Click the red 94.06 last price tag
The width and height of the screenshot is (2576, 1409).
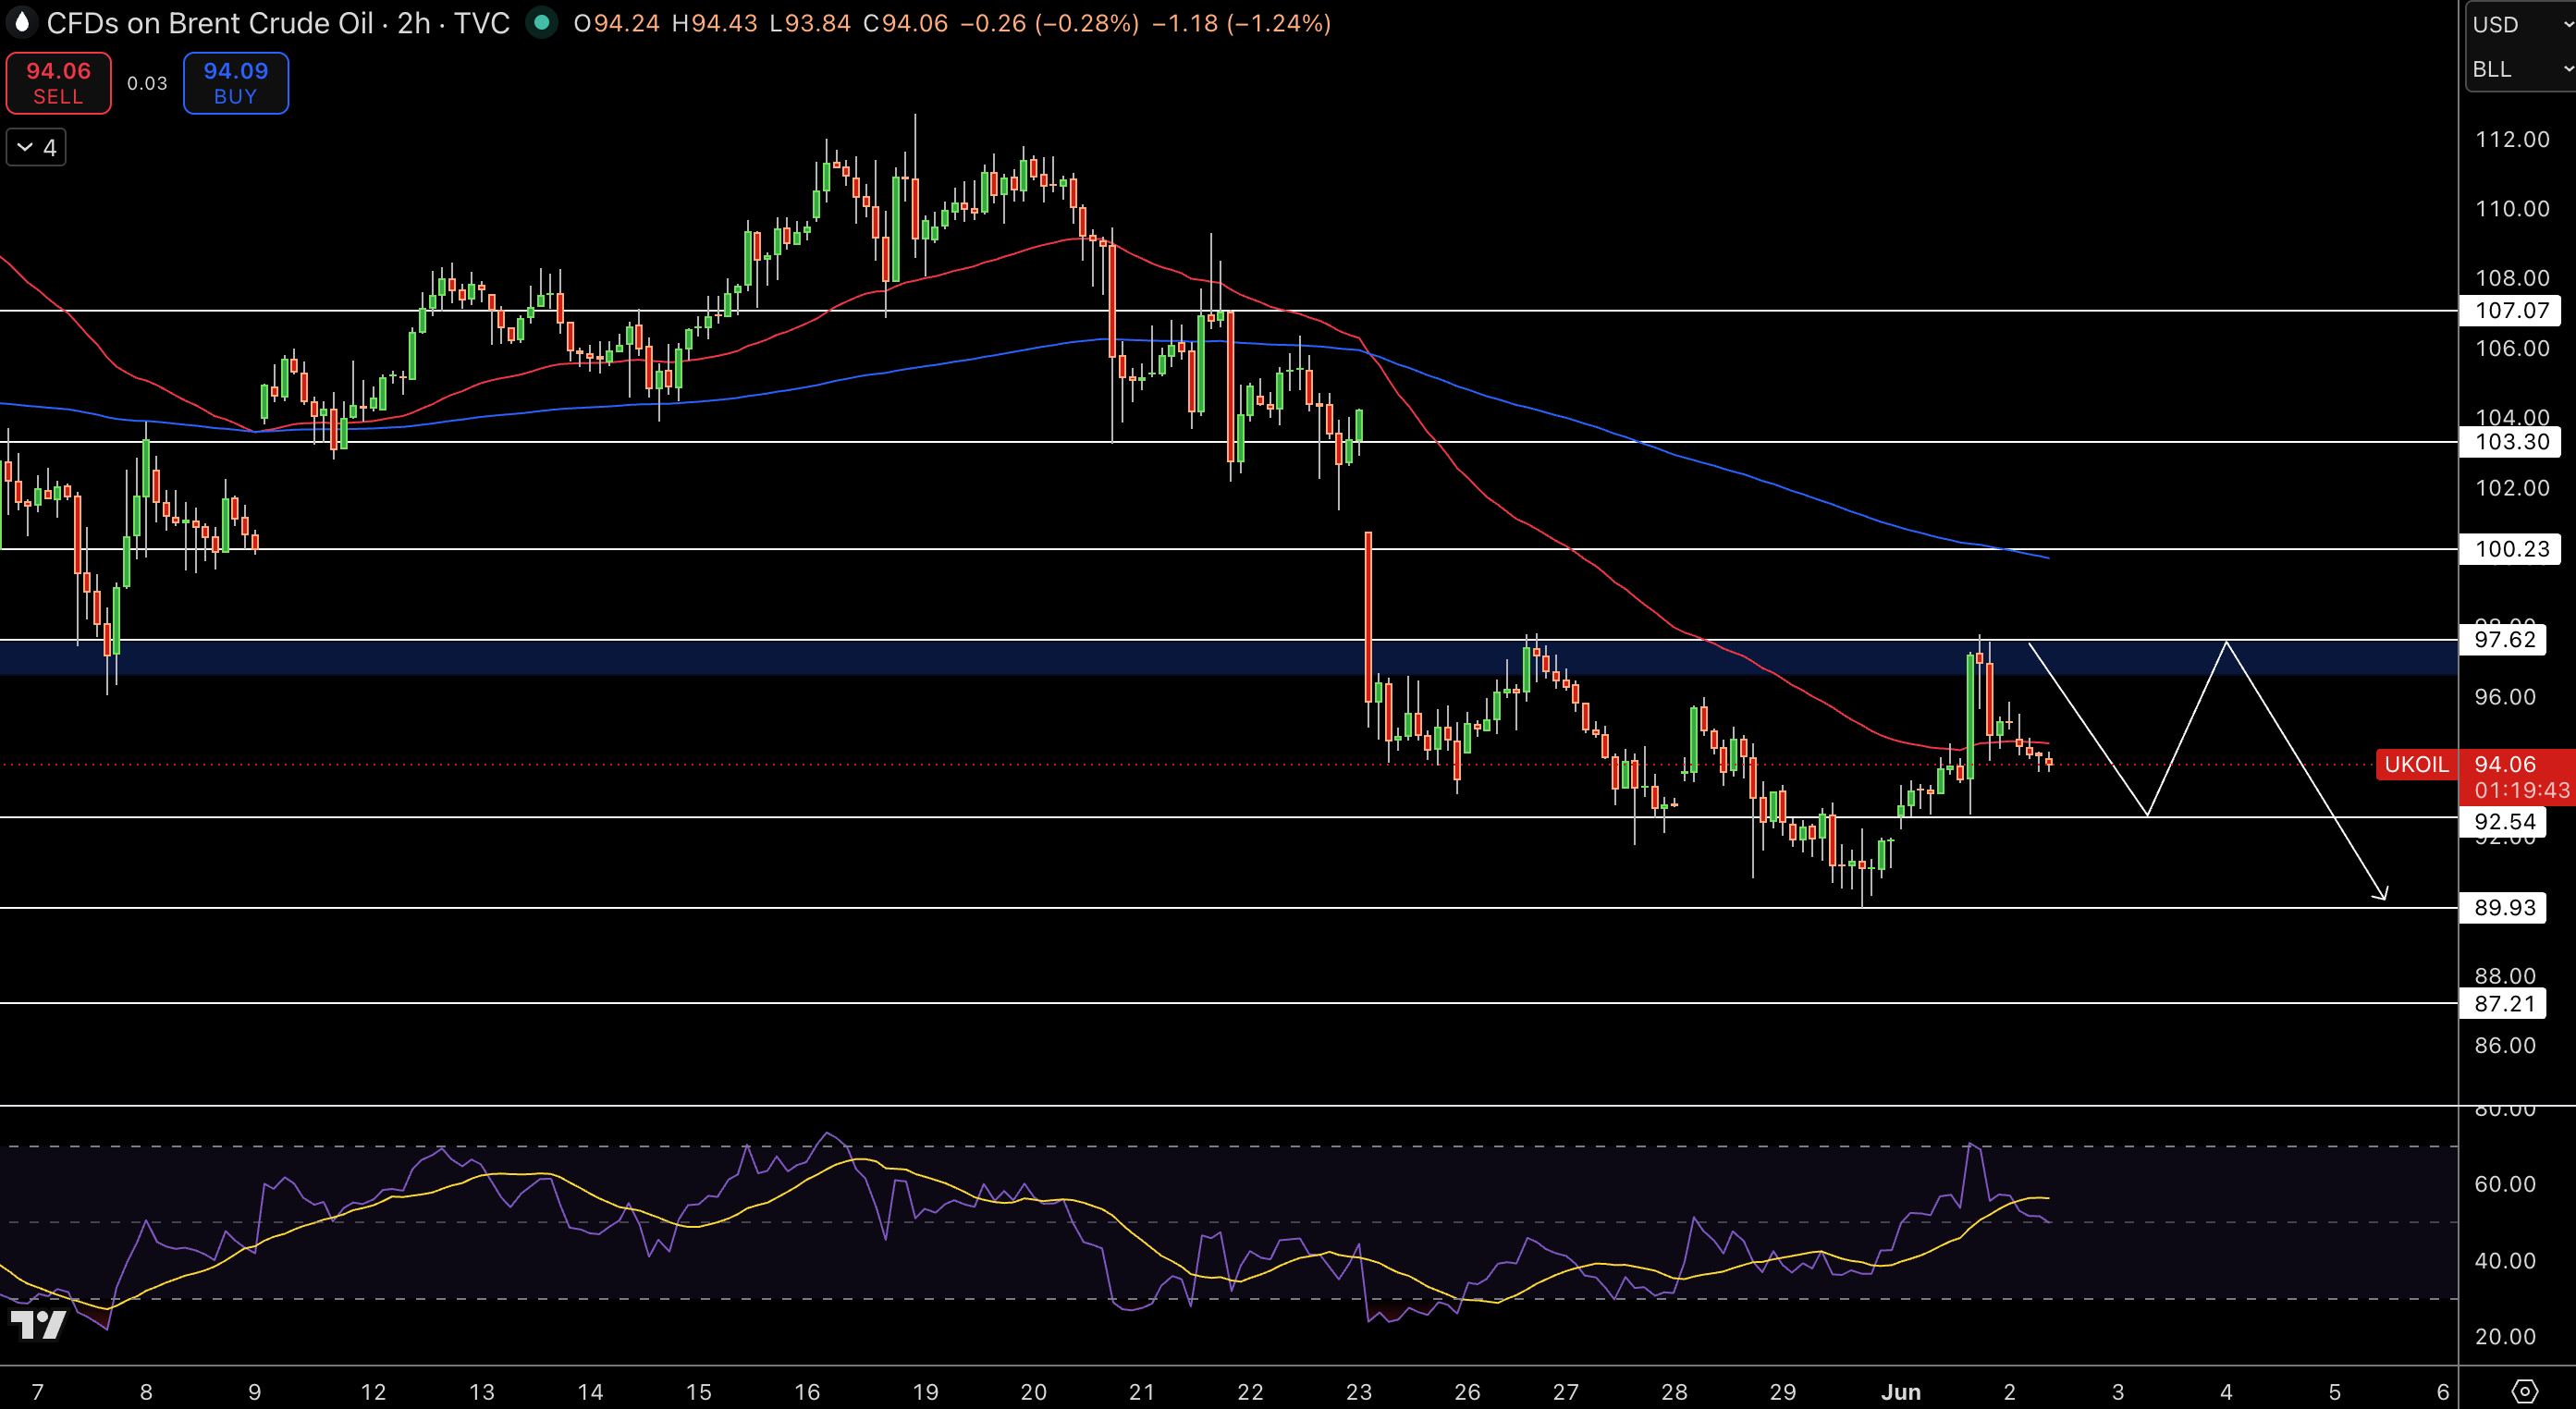[x=2518, y=776]
